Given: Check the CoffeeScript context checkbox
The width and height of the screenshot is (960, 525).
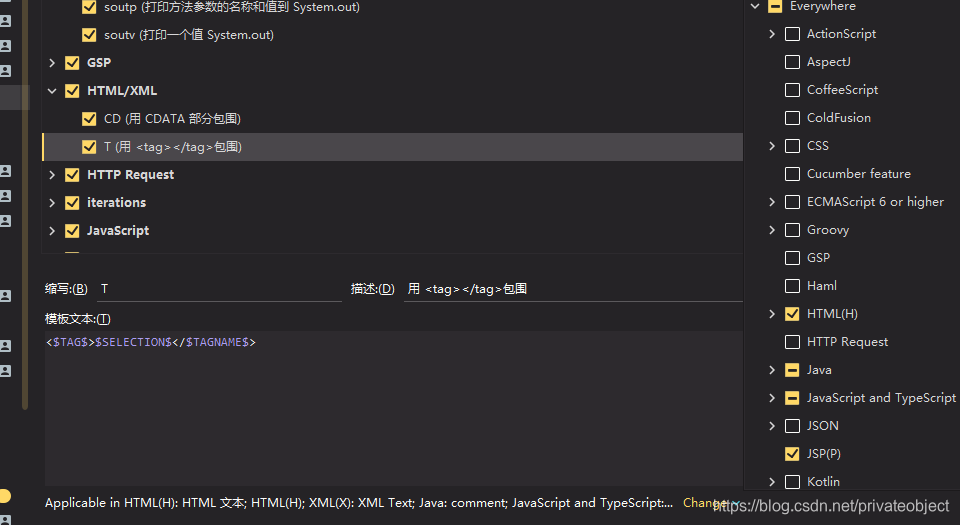Looking at the screenshot, I should [x=792, y=90].
